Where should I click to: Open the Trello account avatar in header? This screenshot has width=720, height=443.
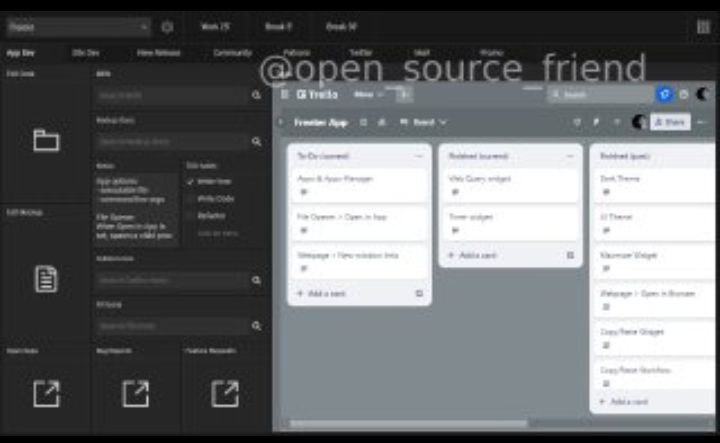(703, 95)
